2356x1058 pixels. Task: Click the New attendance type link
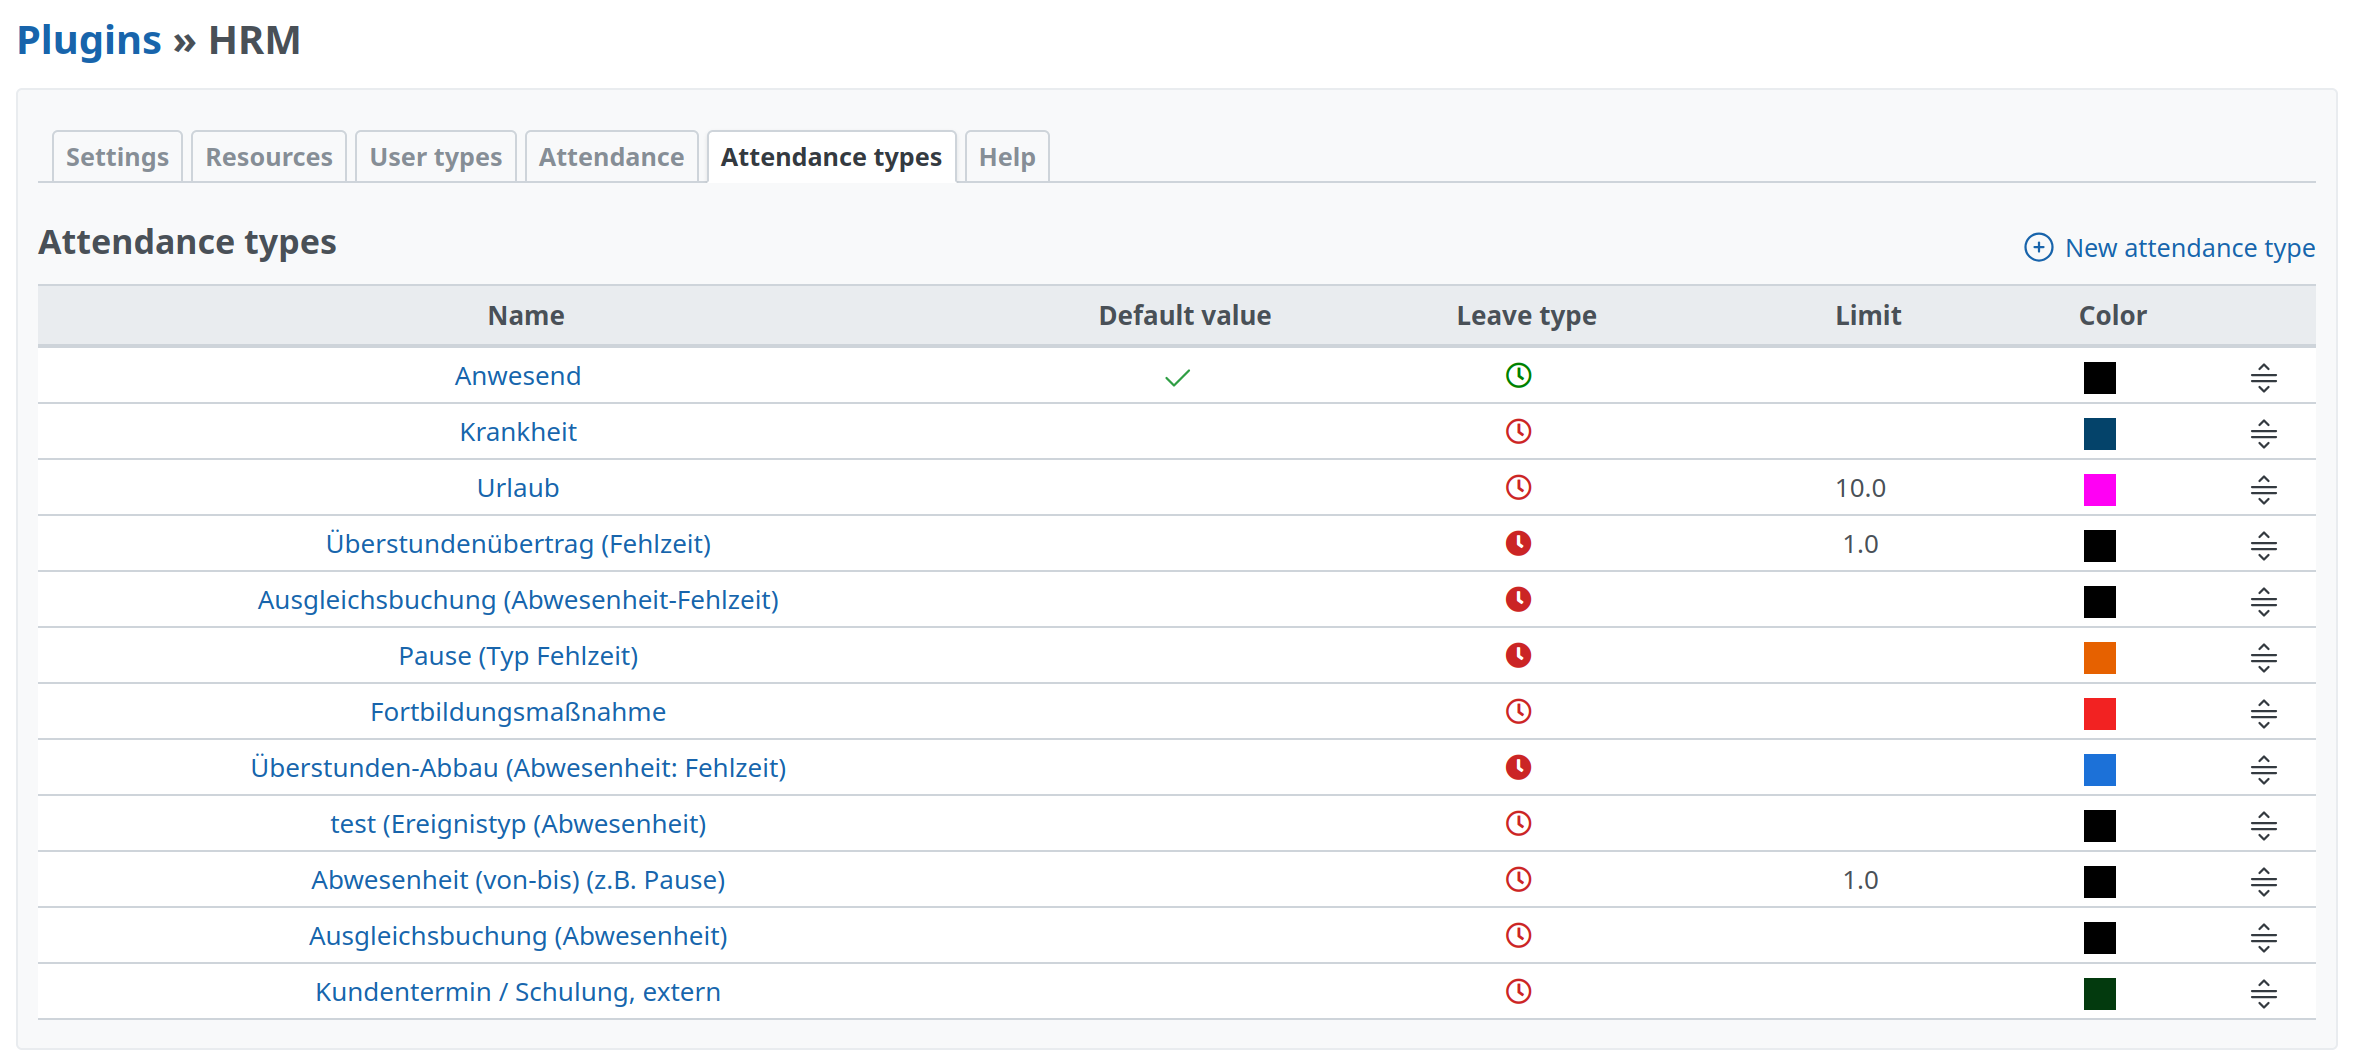(x=2190, y=248)
